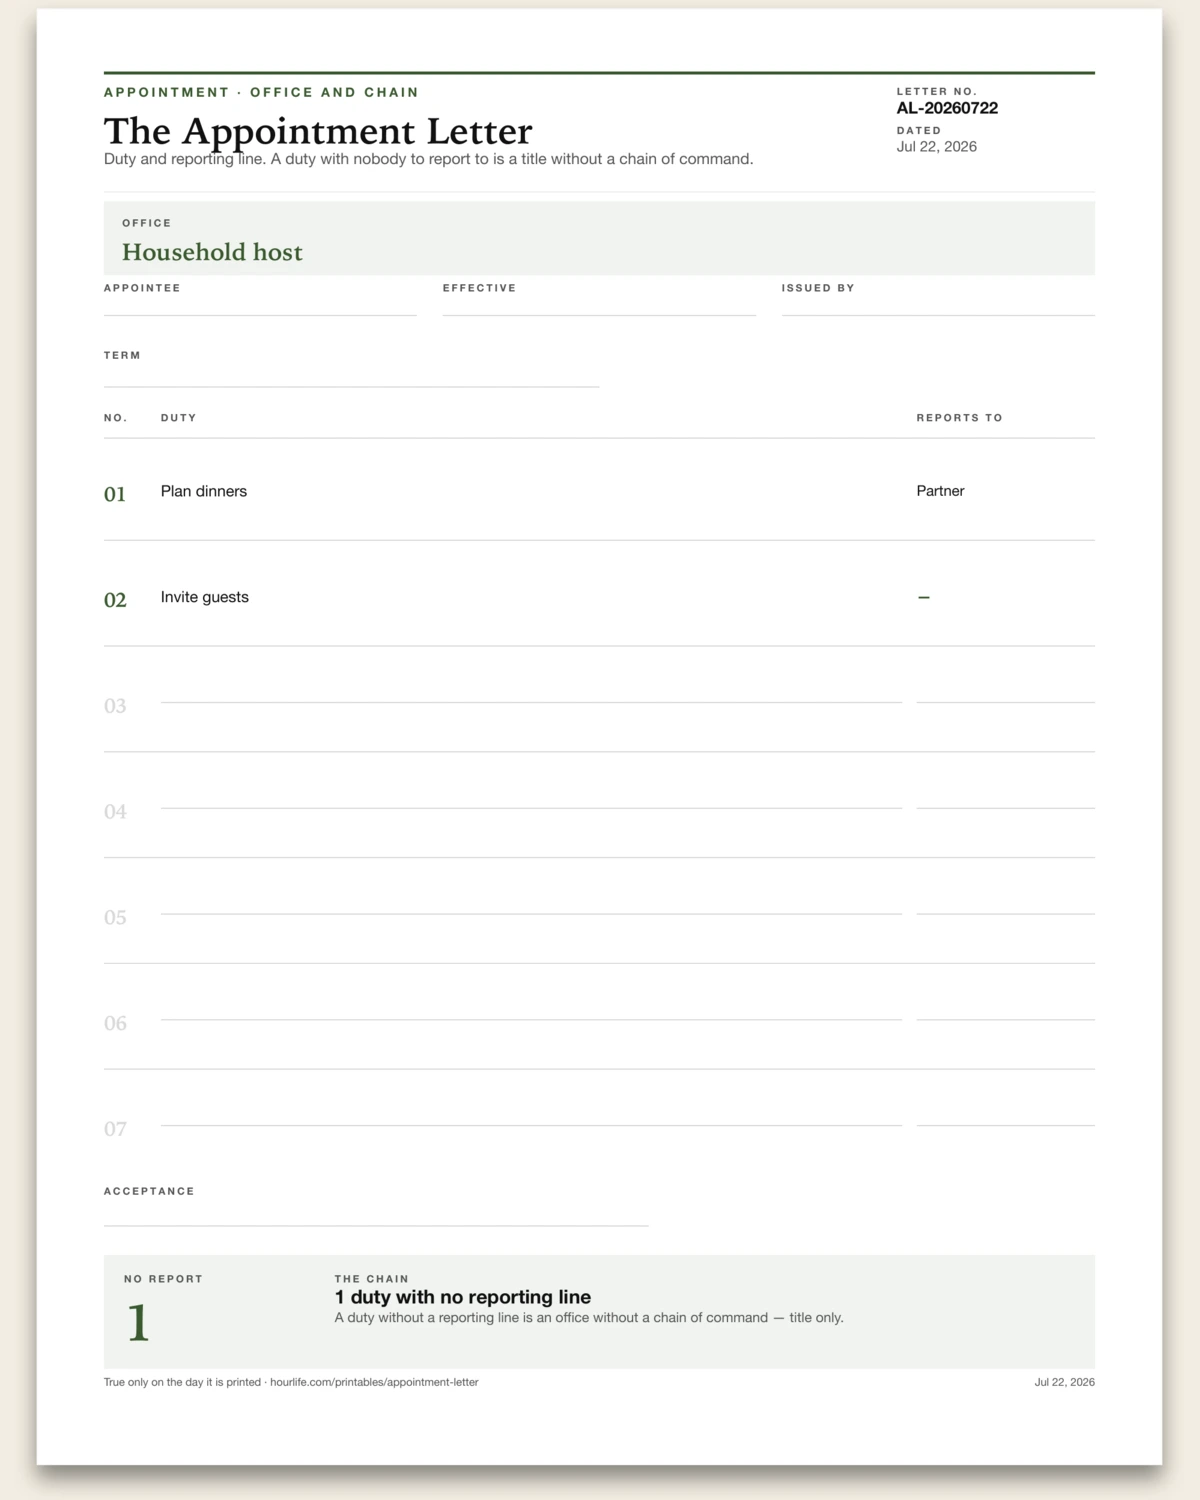Click the 'No.' column header

coord(116,418)
